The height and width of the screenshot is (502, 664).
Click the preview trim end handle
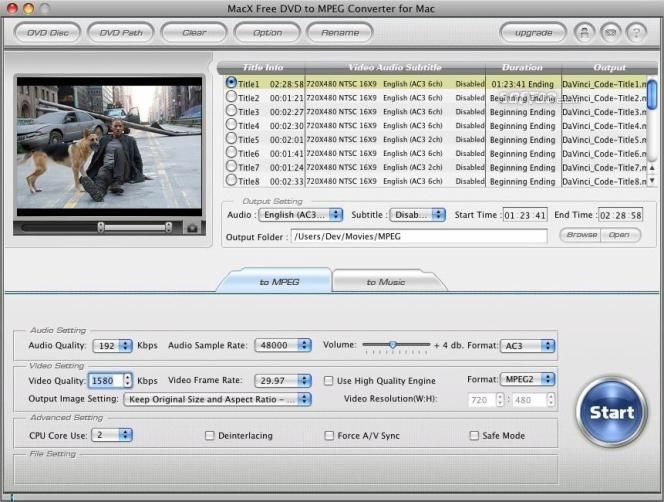tap(169, 227)
